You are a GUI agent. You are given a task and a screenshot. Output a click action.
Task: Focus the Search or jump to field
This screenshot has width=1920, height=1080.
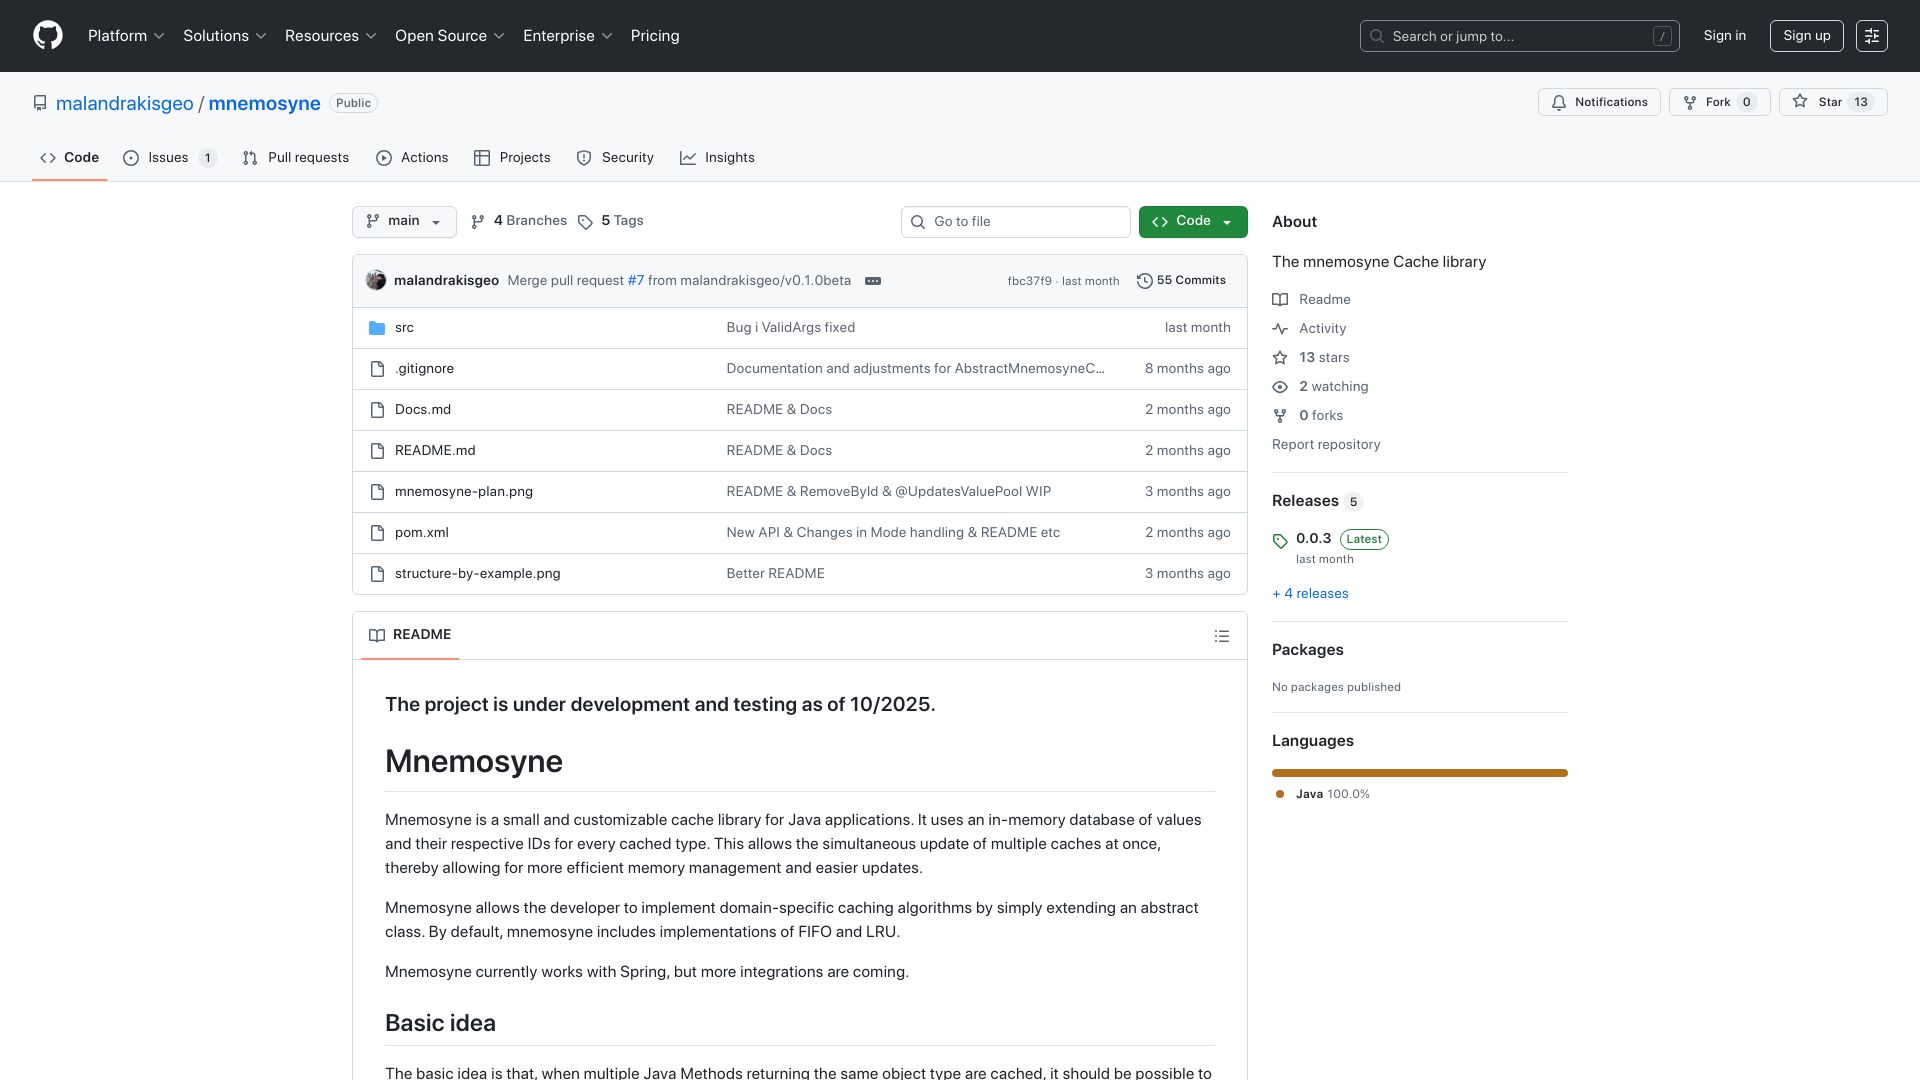(x=1519, y=36)
